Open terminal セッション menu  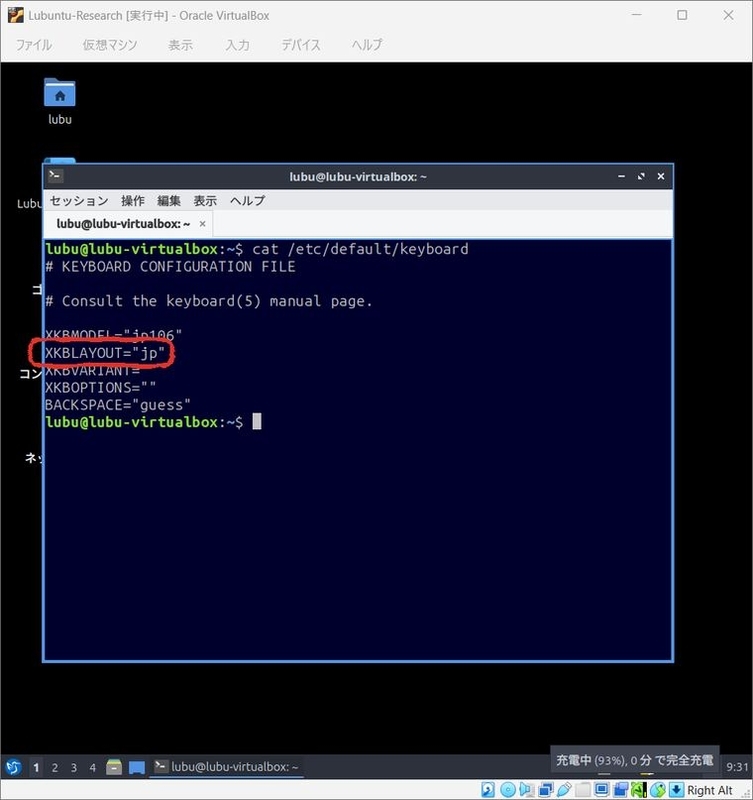(79, 201)
